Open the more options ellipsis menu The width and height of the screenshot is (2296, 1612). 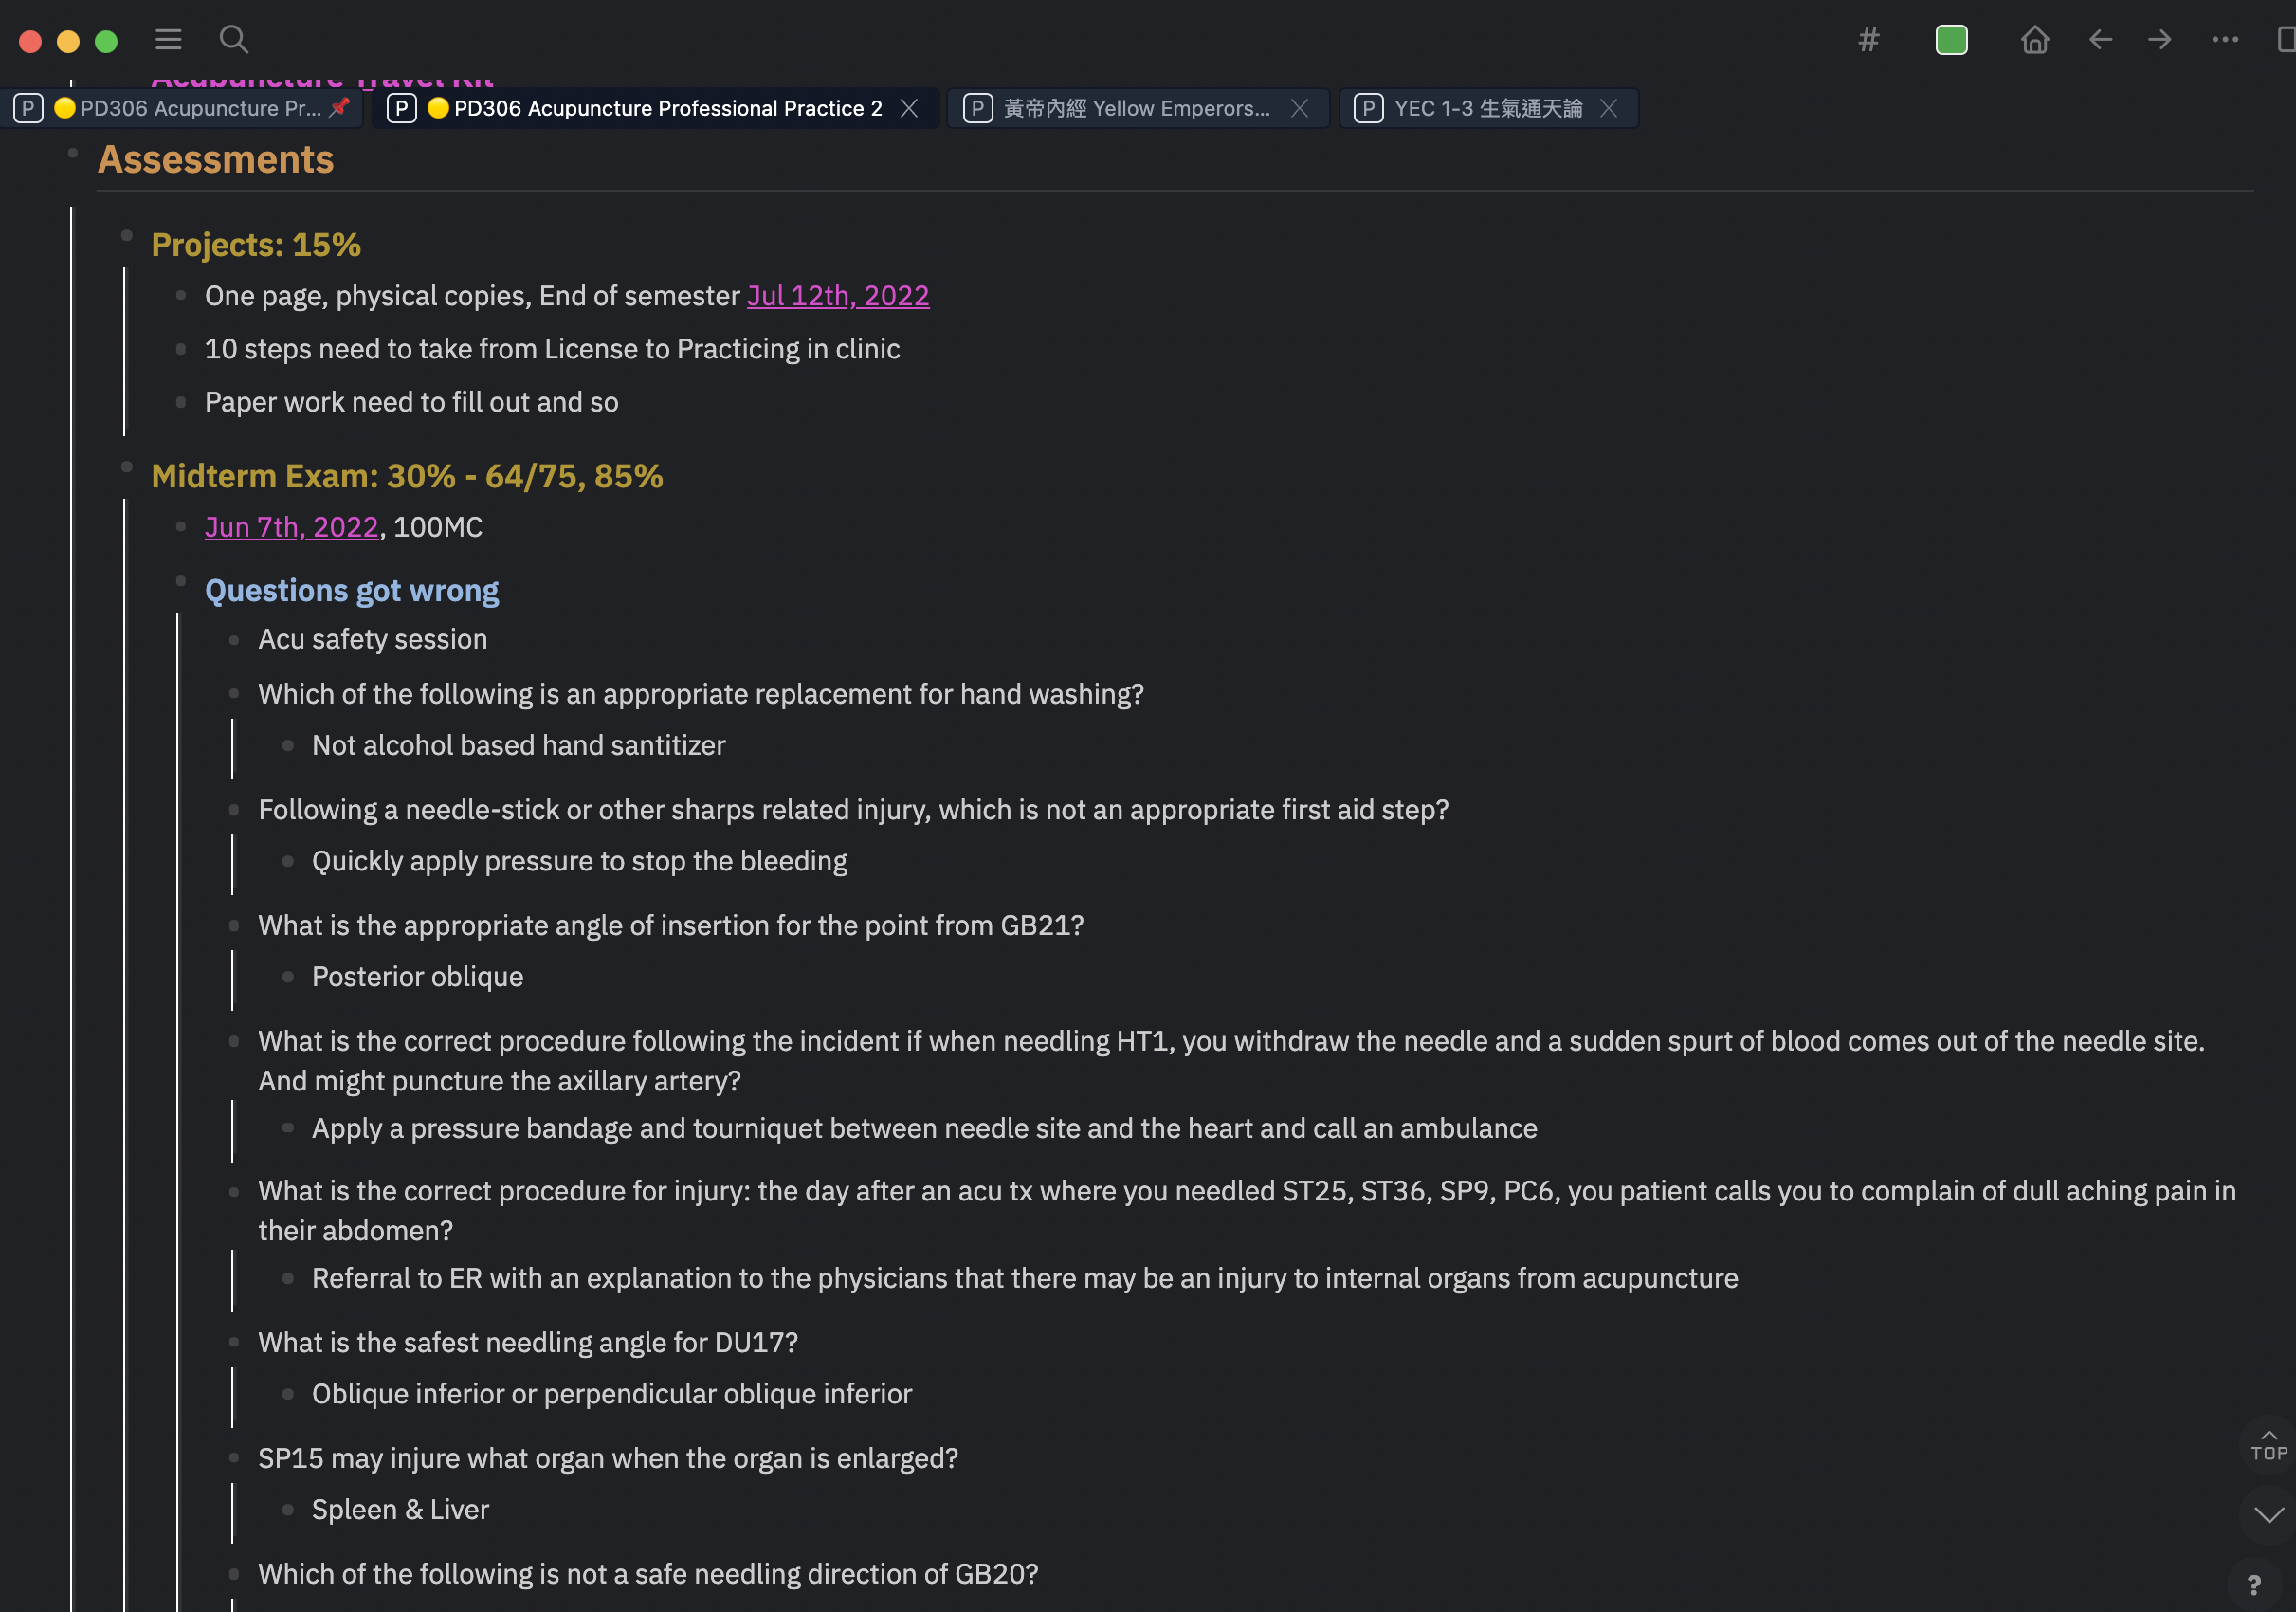point(2222,39)
